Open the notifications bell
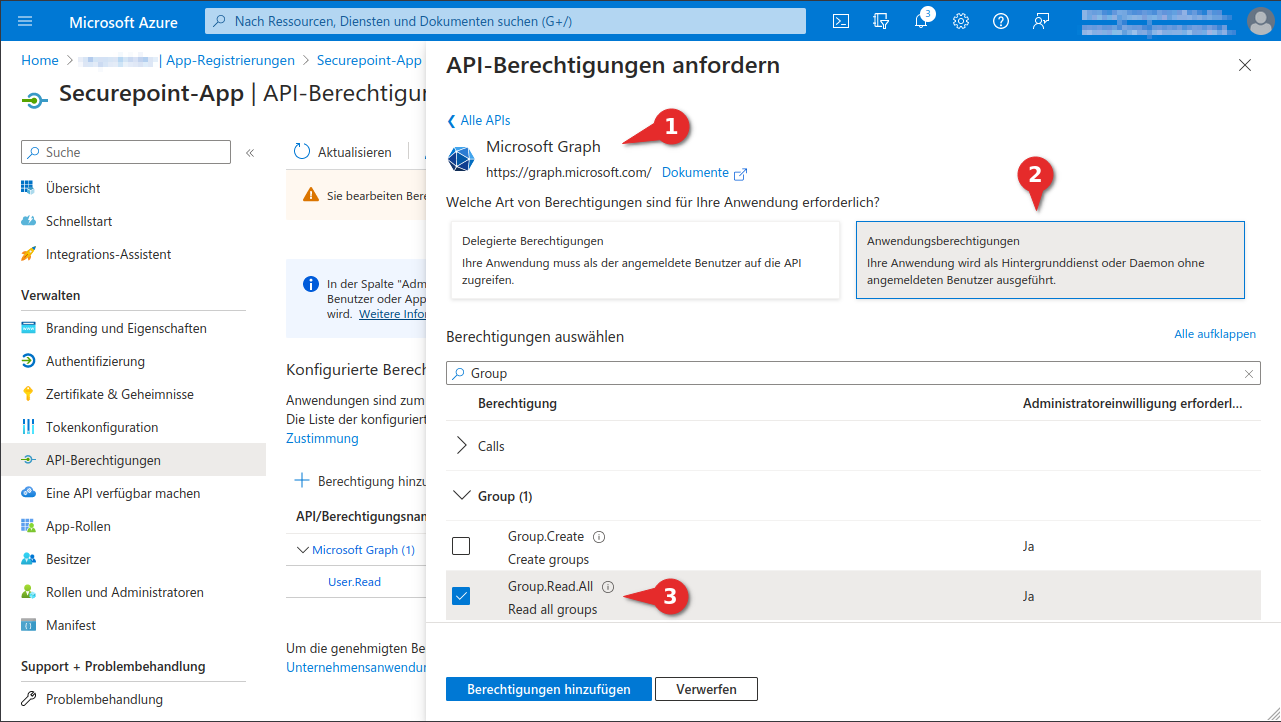 (x=921, y=21)
